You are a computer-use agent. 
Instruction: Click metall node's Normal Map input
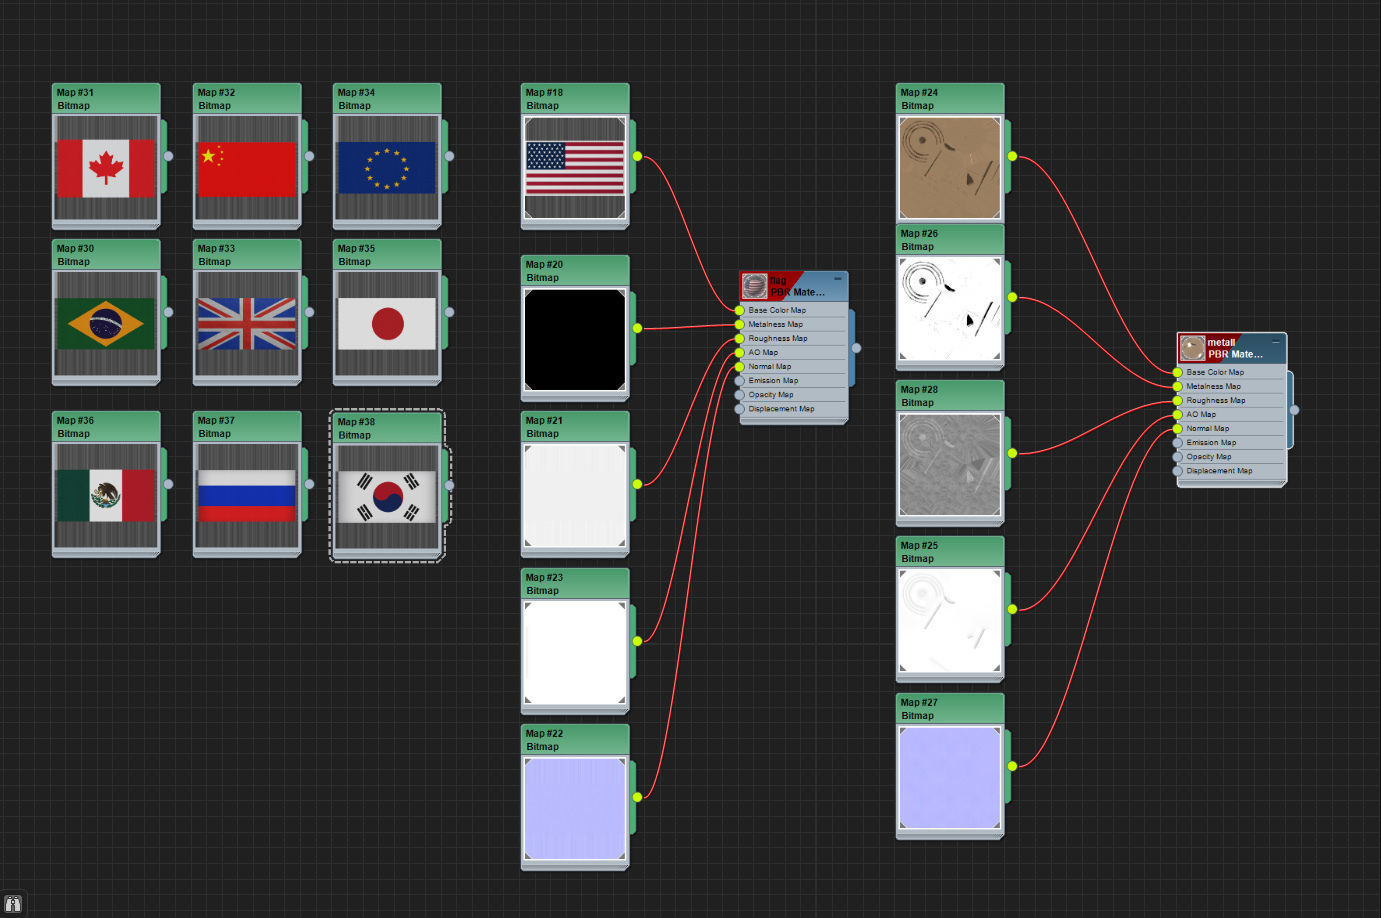[x=1178, y=428]
